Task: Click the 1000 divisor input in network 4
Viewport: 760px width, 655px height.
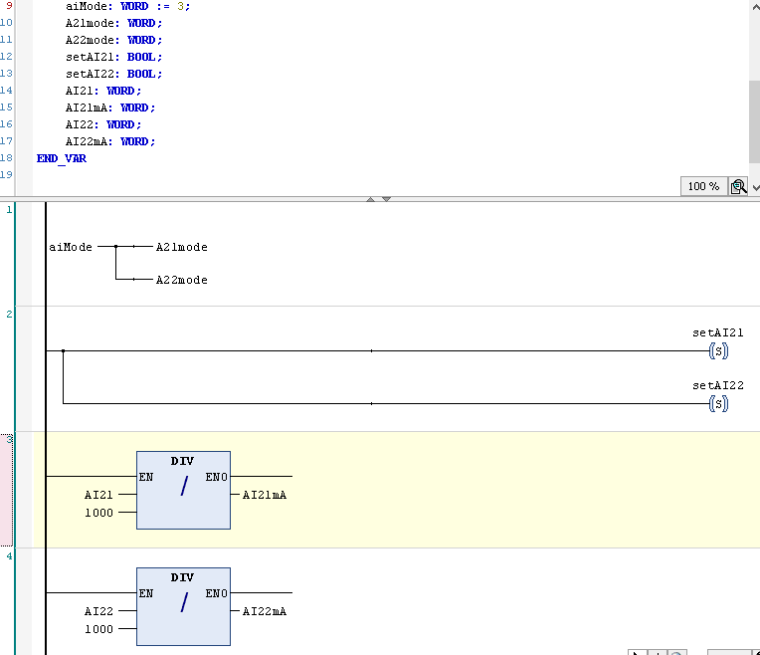Action: pyautogui.click(x=99, y=629)
